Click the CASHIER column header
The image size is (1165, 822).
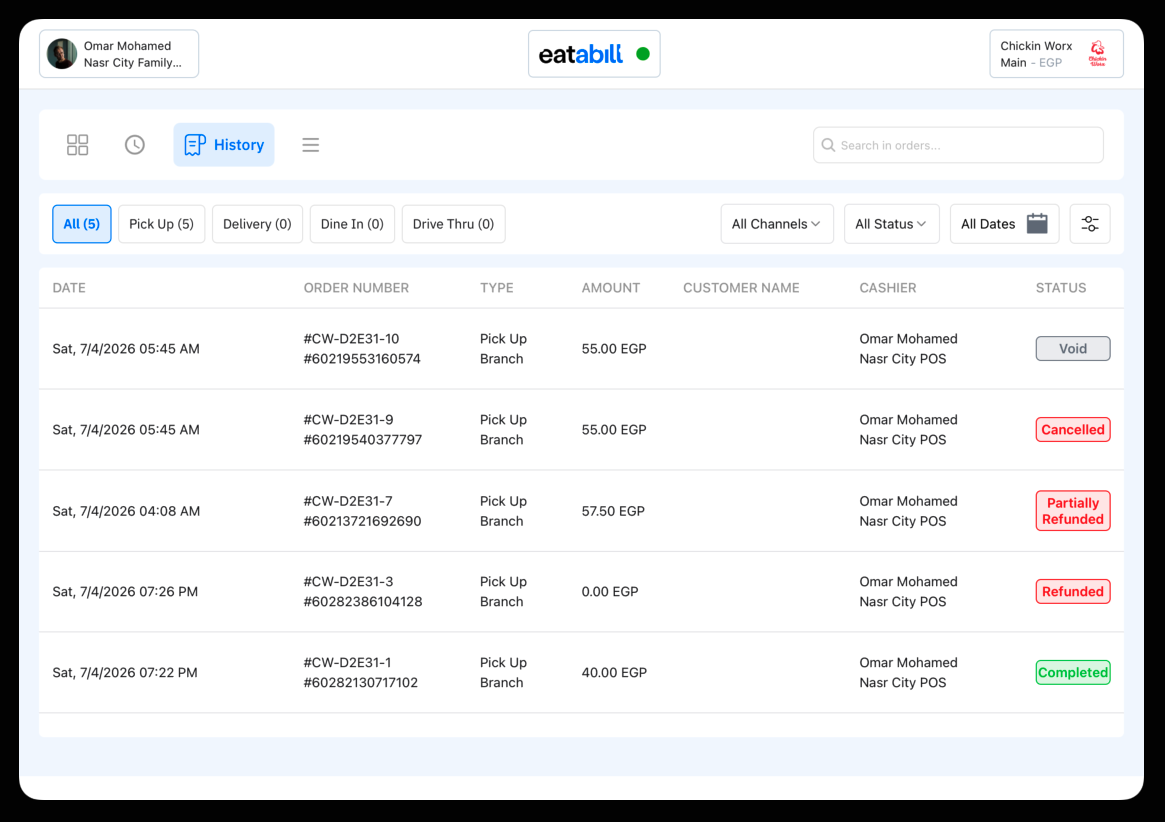(888, 288)
